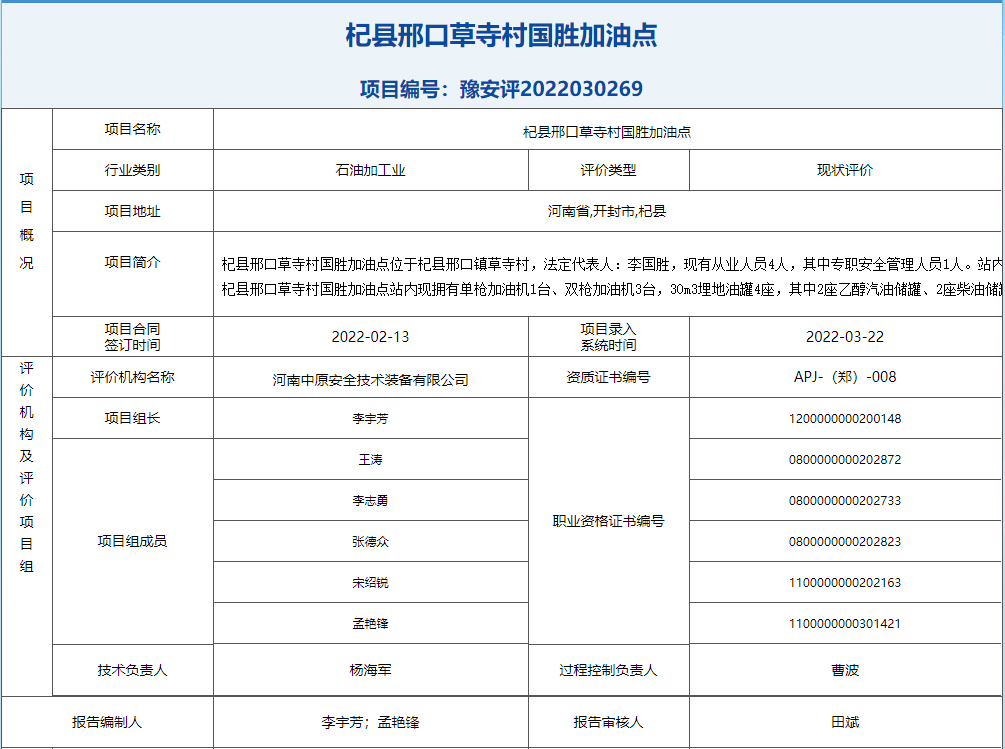Viewport: 1005px width, 749px height.
Task: Click the 评价机构名称 label
Action: [133, 377]
